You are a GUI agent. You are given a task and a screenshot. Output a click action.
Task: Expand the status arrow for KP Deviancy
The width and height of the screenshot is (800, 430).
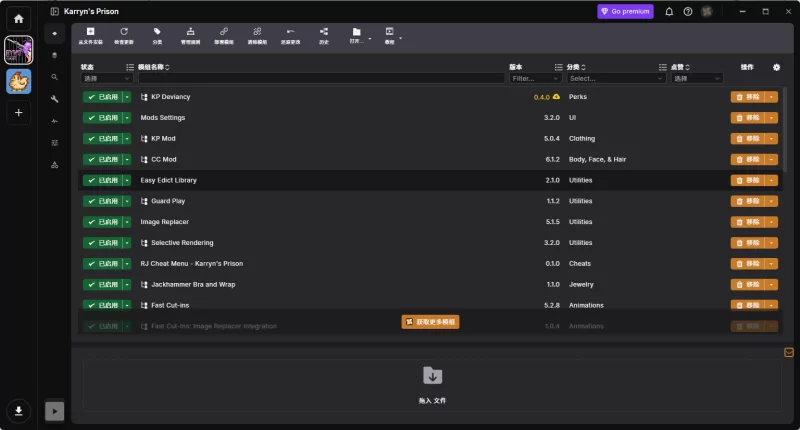[x=127, y=97]
